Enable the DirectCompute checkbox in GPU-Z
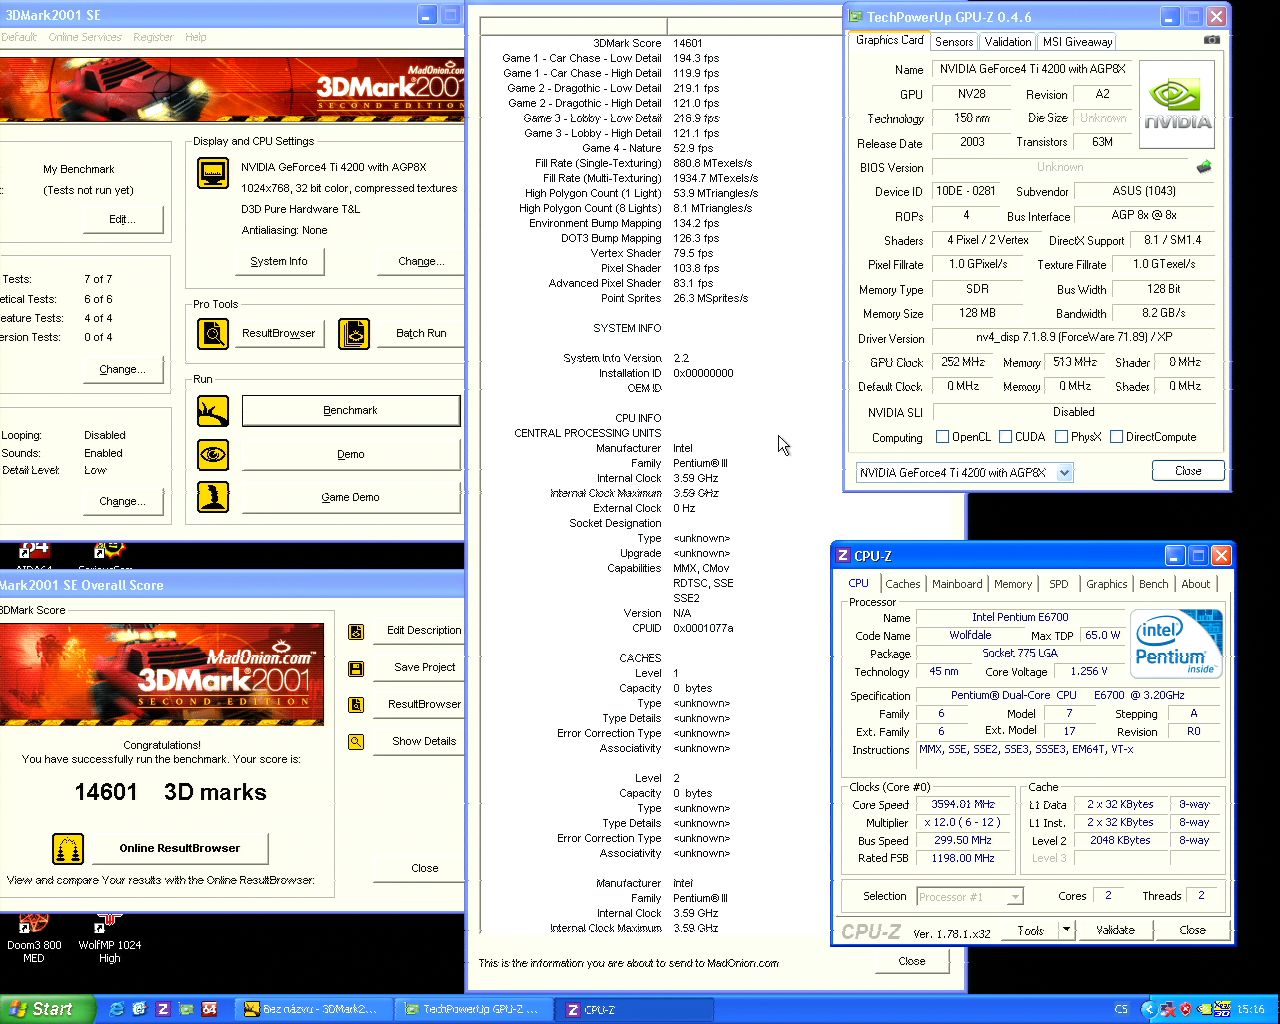This screenshot has height=1024, width=1280. click(x=1116, y=437)
